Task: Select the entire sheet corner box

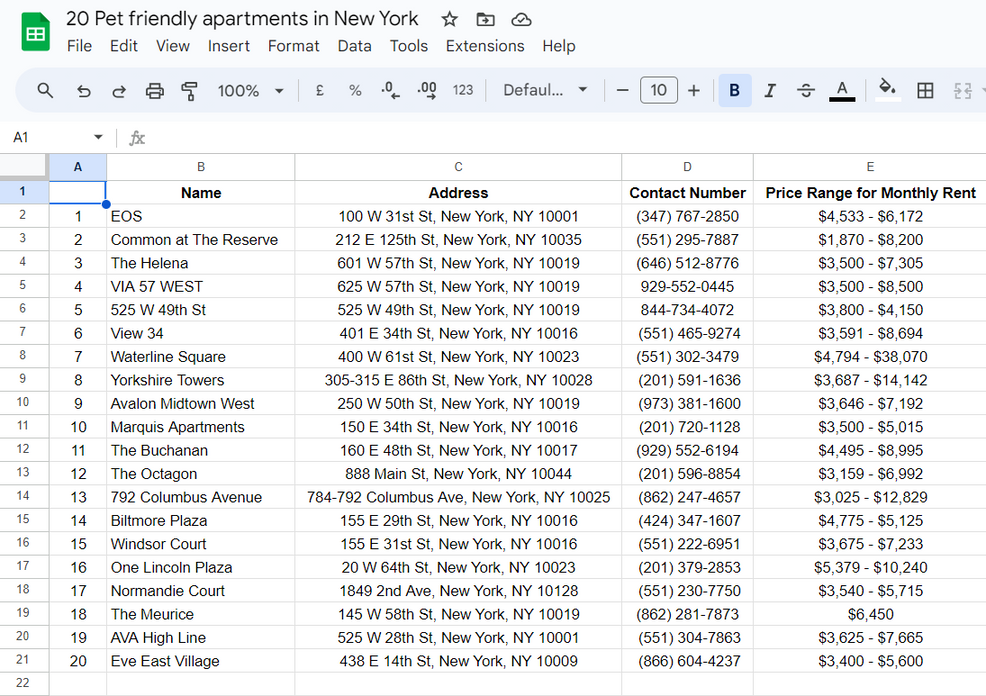Action: (24, 167)
